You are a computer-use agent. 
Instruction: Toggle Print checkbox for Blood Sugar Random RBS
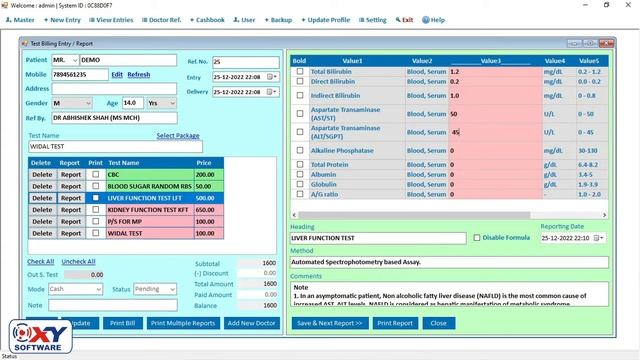tap(96, 186)
